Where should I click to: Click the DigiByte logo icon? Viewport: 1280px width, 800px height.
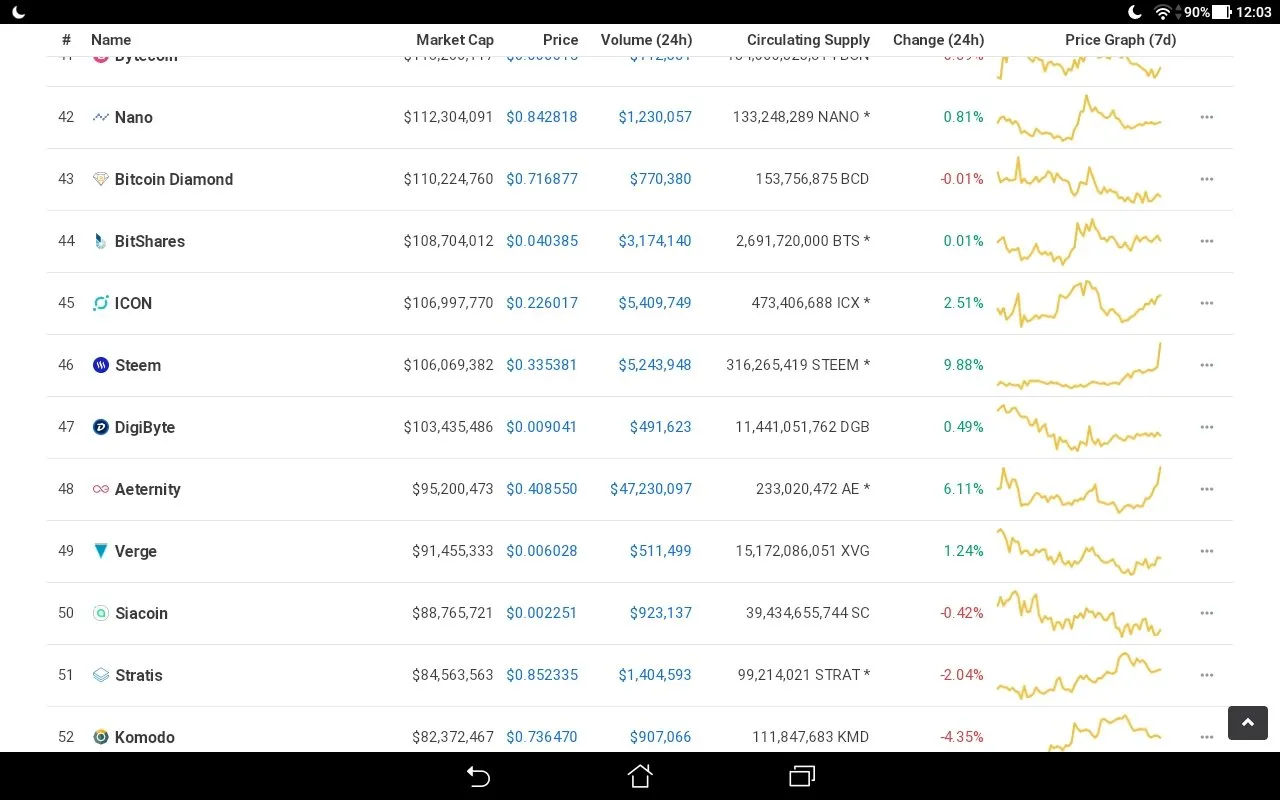pos(100,427)
